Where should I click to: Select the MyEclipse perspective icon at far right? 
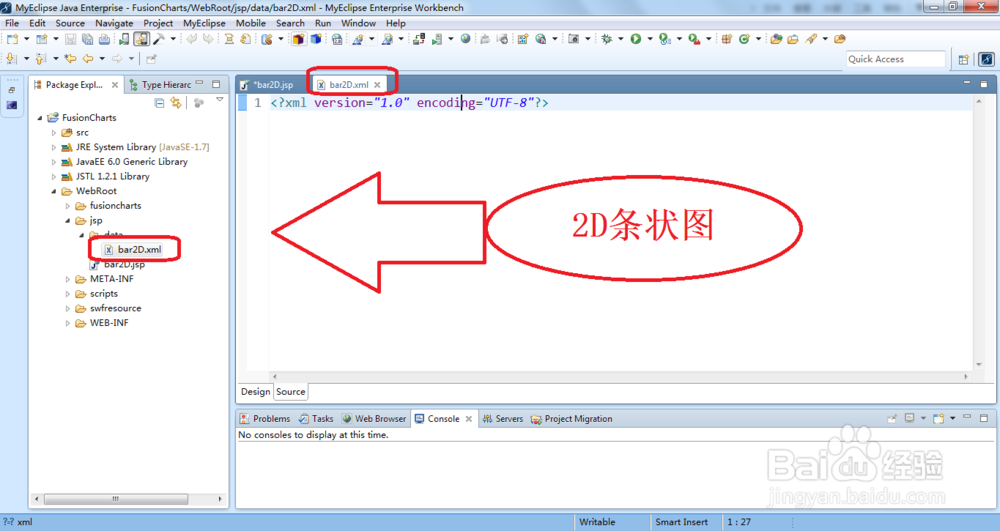[987, 59]
